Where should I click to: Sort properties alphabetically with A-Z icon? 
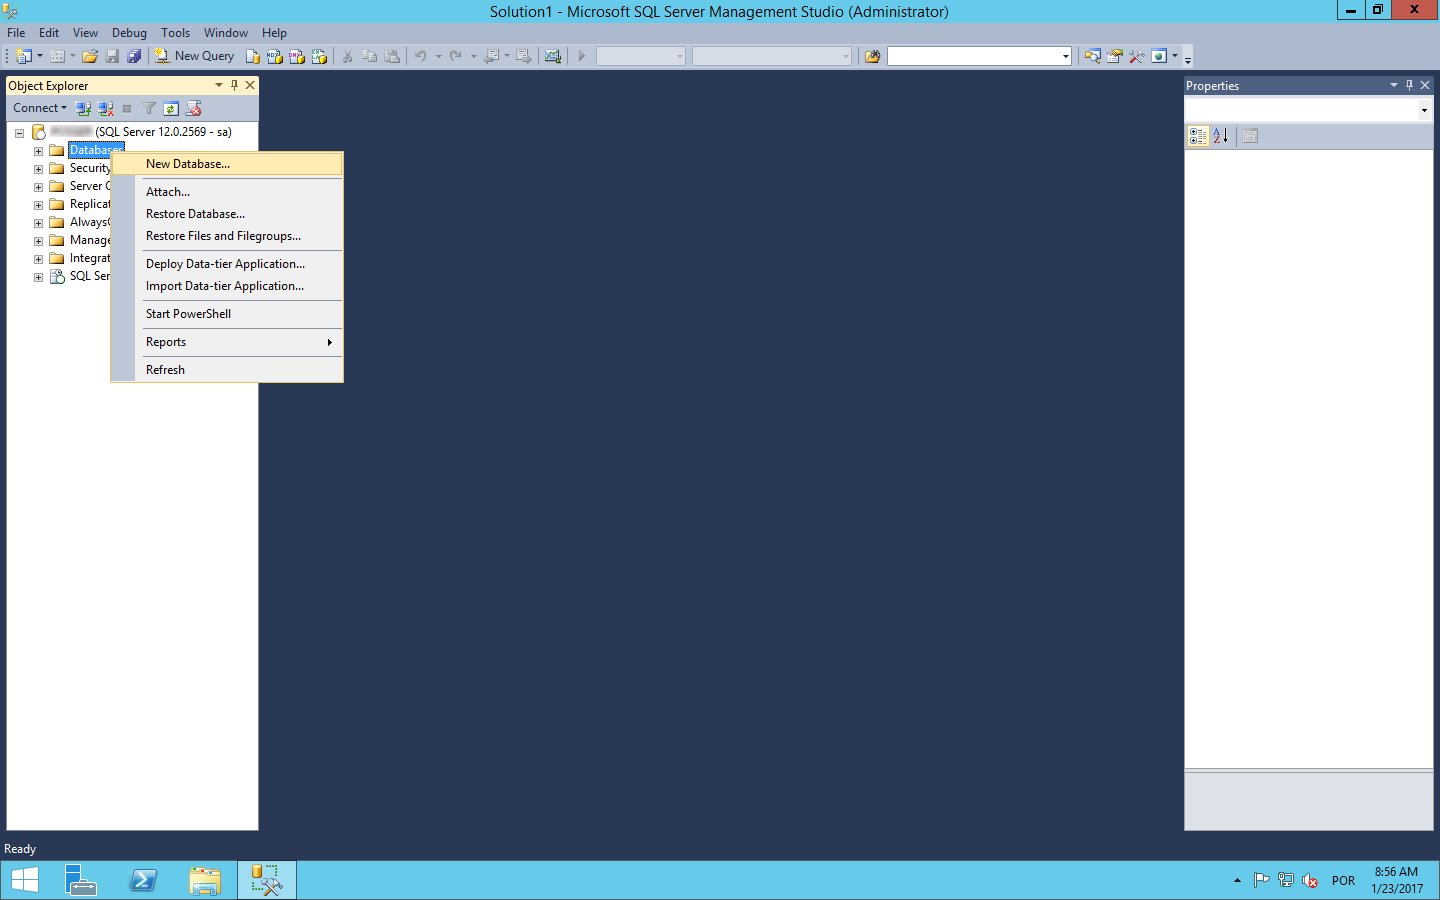click(1221, 136)
